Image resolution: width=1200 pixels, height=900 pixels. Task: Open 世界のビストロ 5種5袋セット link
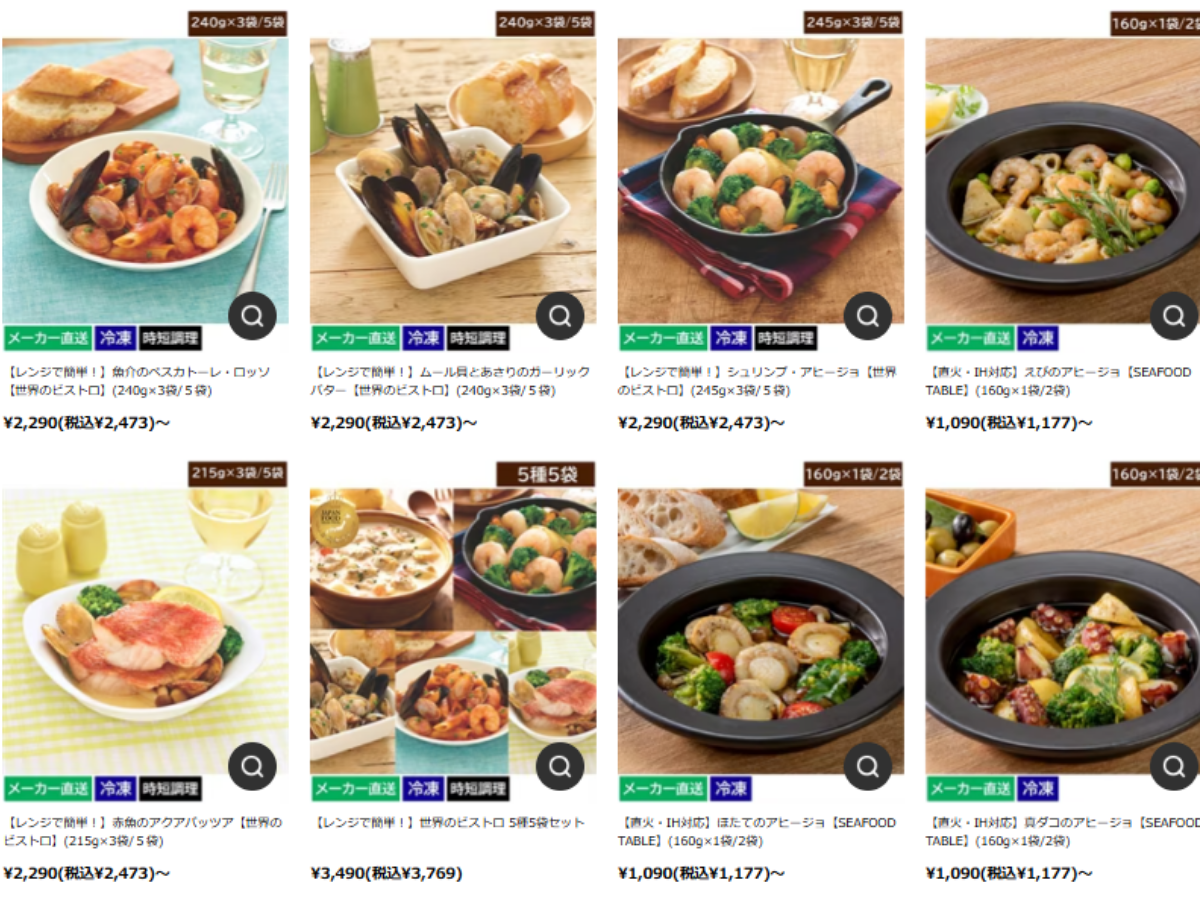tap(448, 823)
